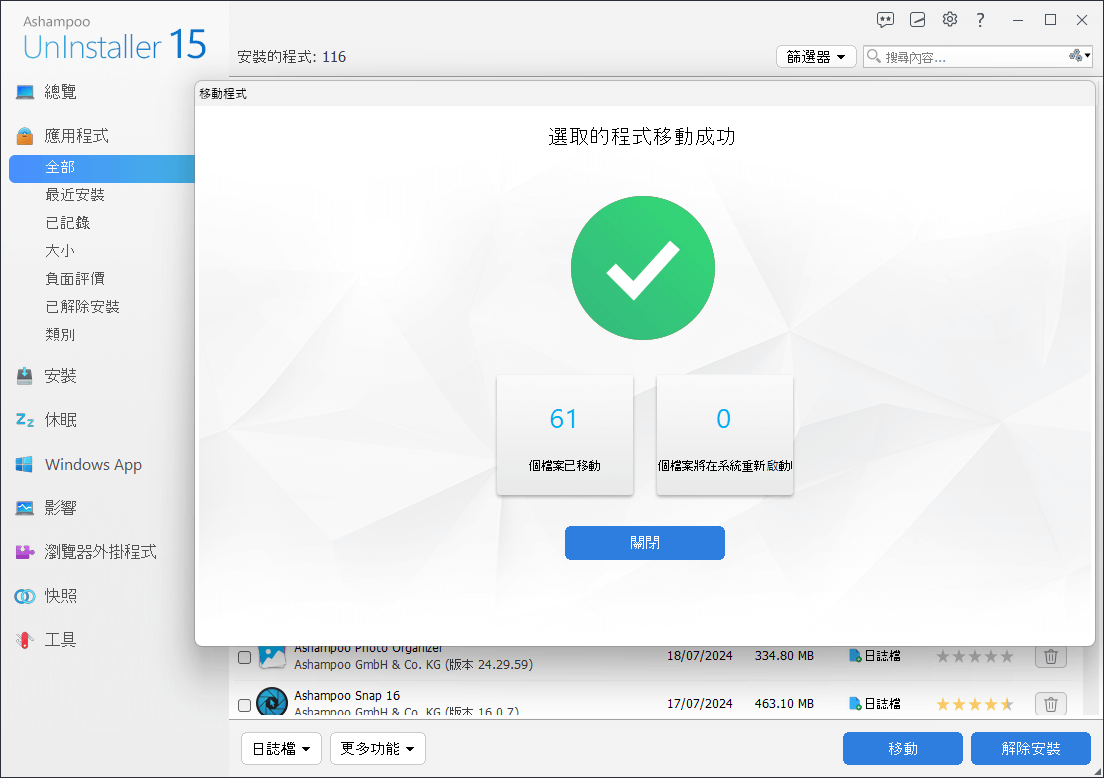Check the Ashampoo Photo Organizer checkbox
The image size is (1104, 778).
coord(244,657)
